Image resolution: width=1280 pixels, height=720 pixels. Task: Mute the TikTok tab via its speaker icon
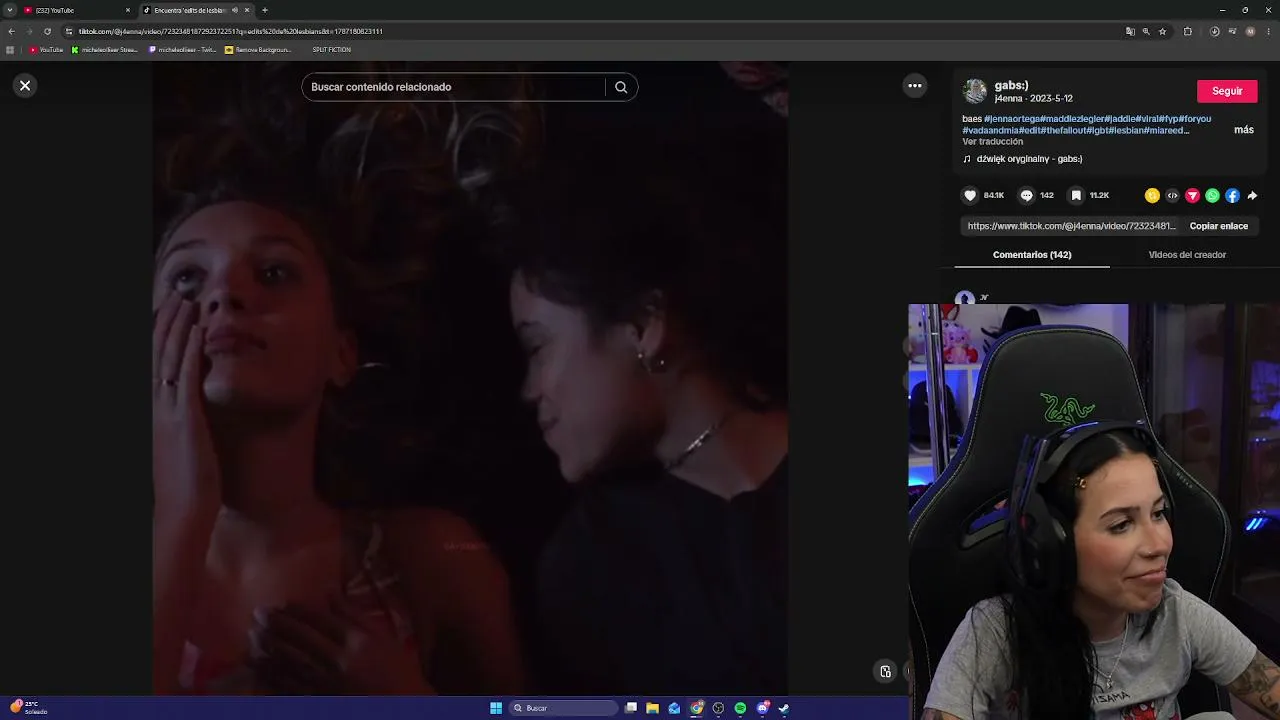tap(235, 10)
